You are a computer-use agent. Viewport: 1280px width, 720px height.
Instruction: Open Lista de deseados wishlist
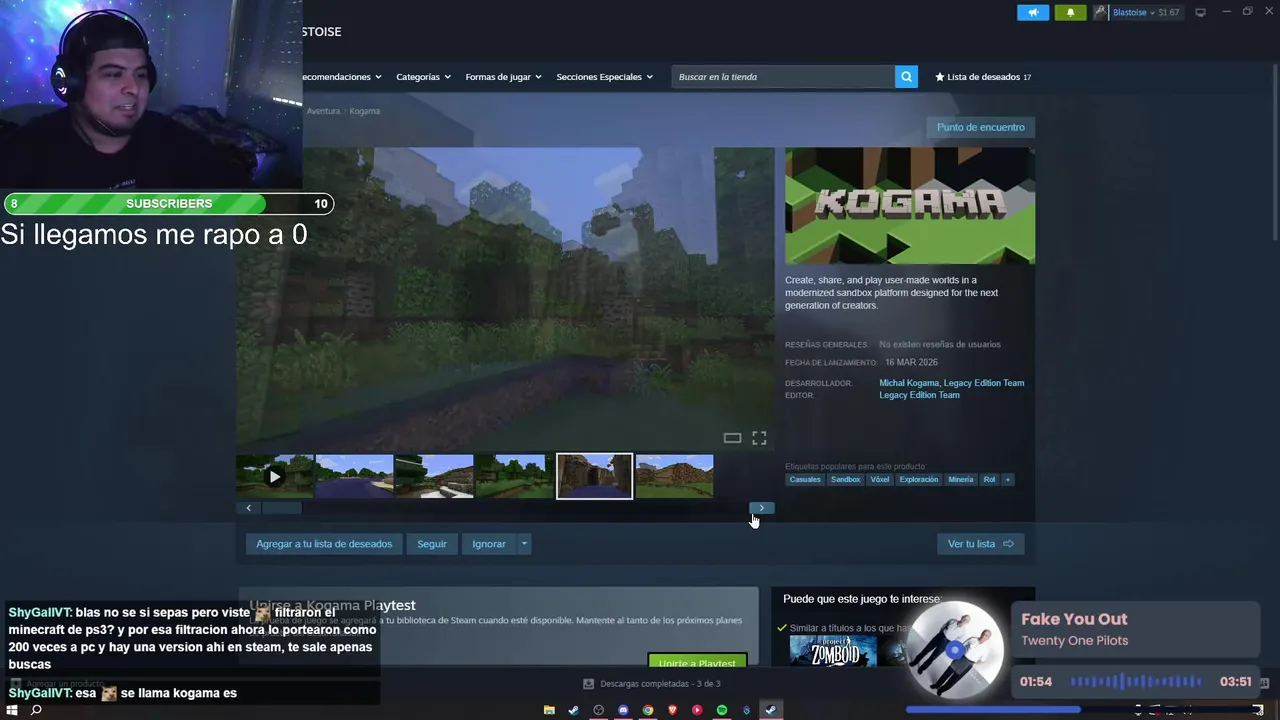(983, 77)
